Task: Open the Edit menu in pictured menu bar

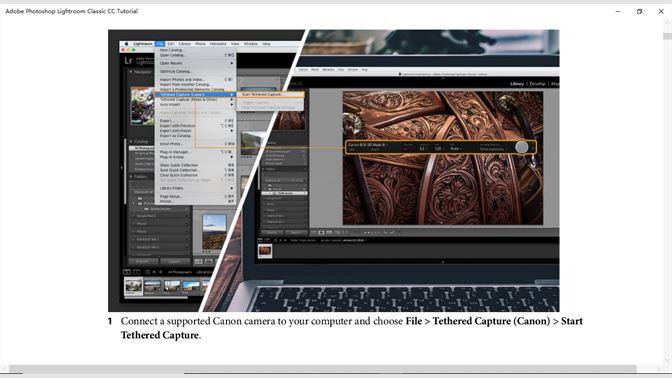Action: 171,44
